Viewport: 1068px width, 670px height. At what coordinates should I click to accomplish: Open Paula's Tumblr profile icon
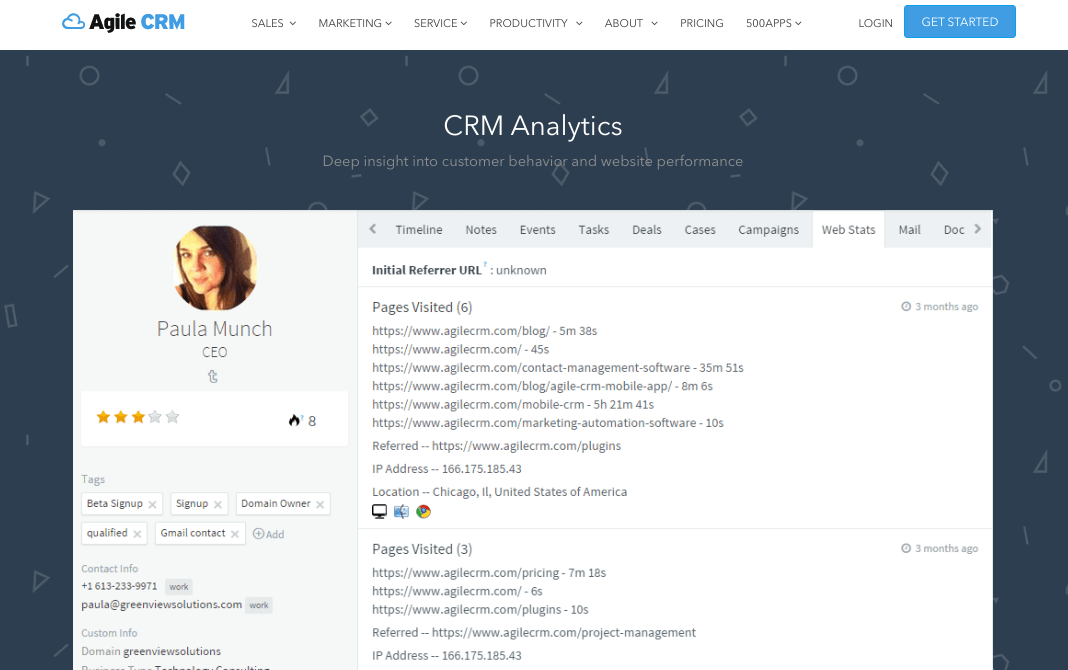coord(213,376)
